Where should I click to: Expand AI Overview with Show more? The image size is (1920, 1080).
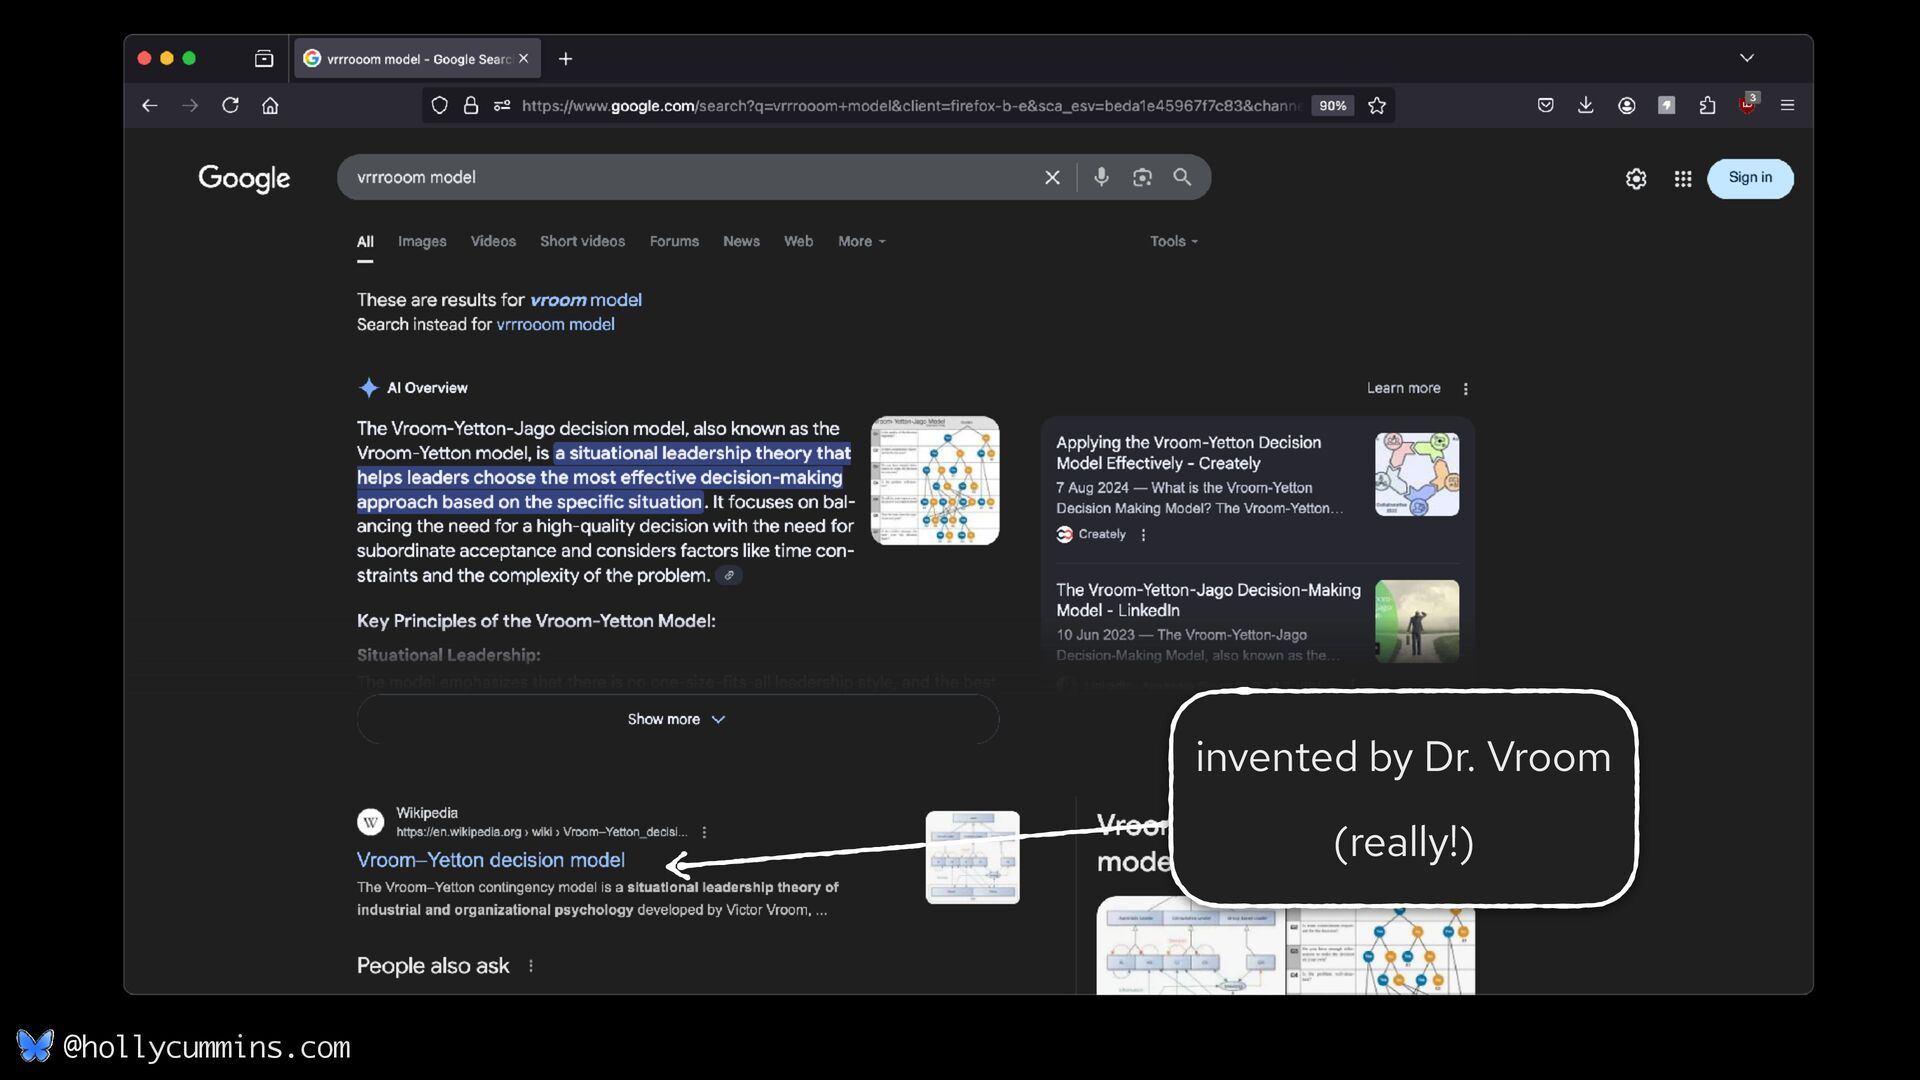[677, 719]
